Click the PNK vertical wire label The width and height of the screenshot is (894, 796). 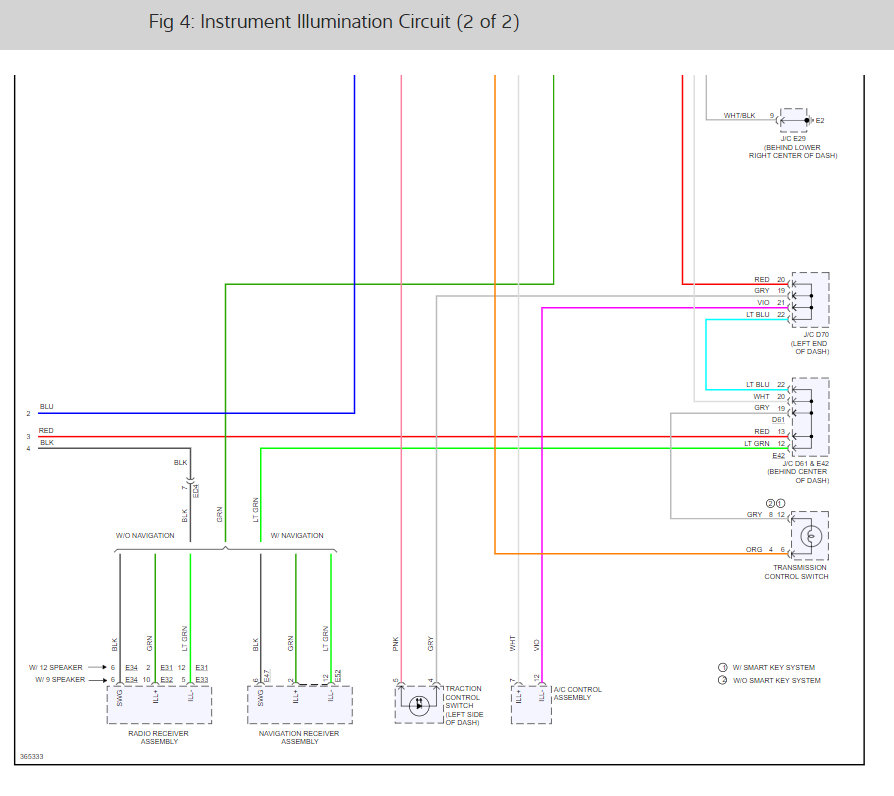[x=396, y=644]
